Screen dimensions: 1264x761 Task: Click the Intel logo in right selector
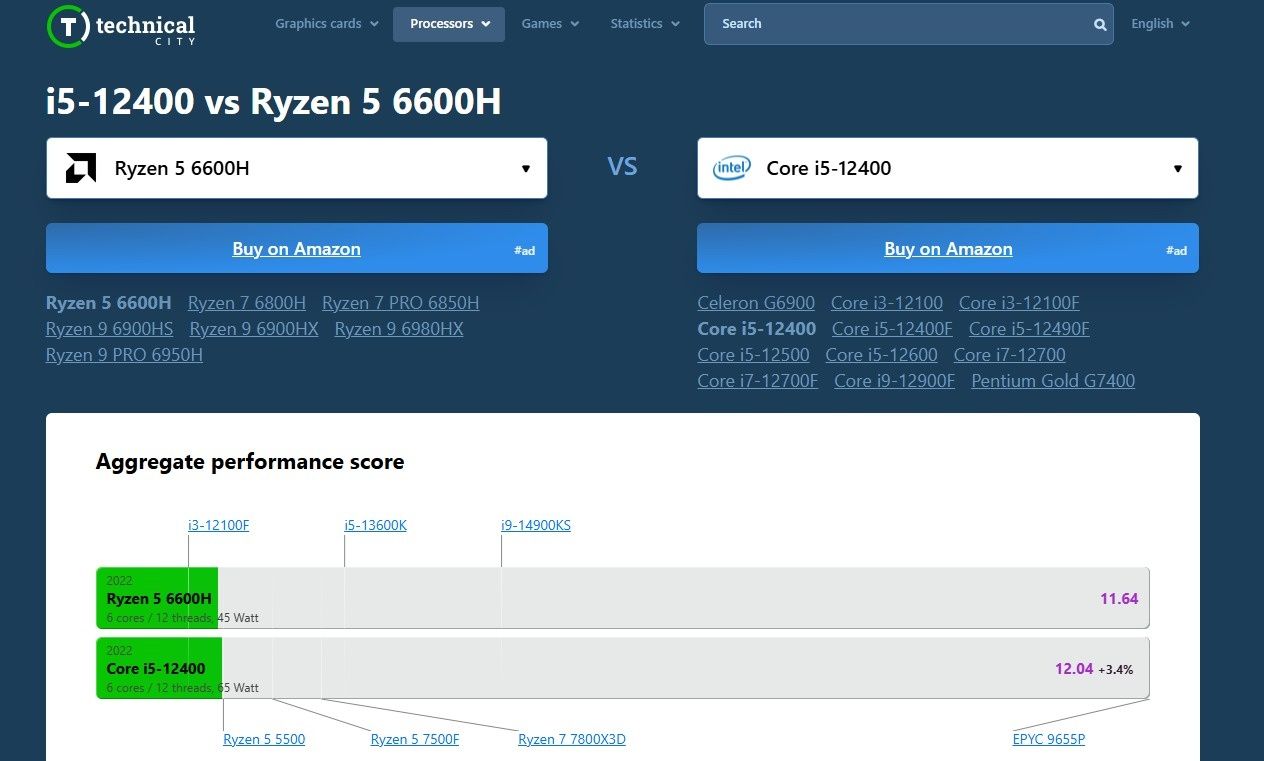731,168
